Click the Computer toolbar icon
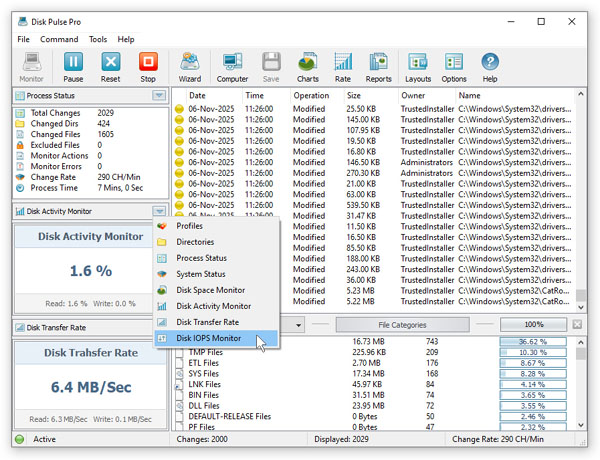This screenshot has height=460, width=600. click(232, 67)
